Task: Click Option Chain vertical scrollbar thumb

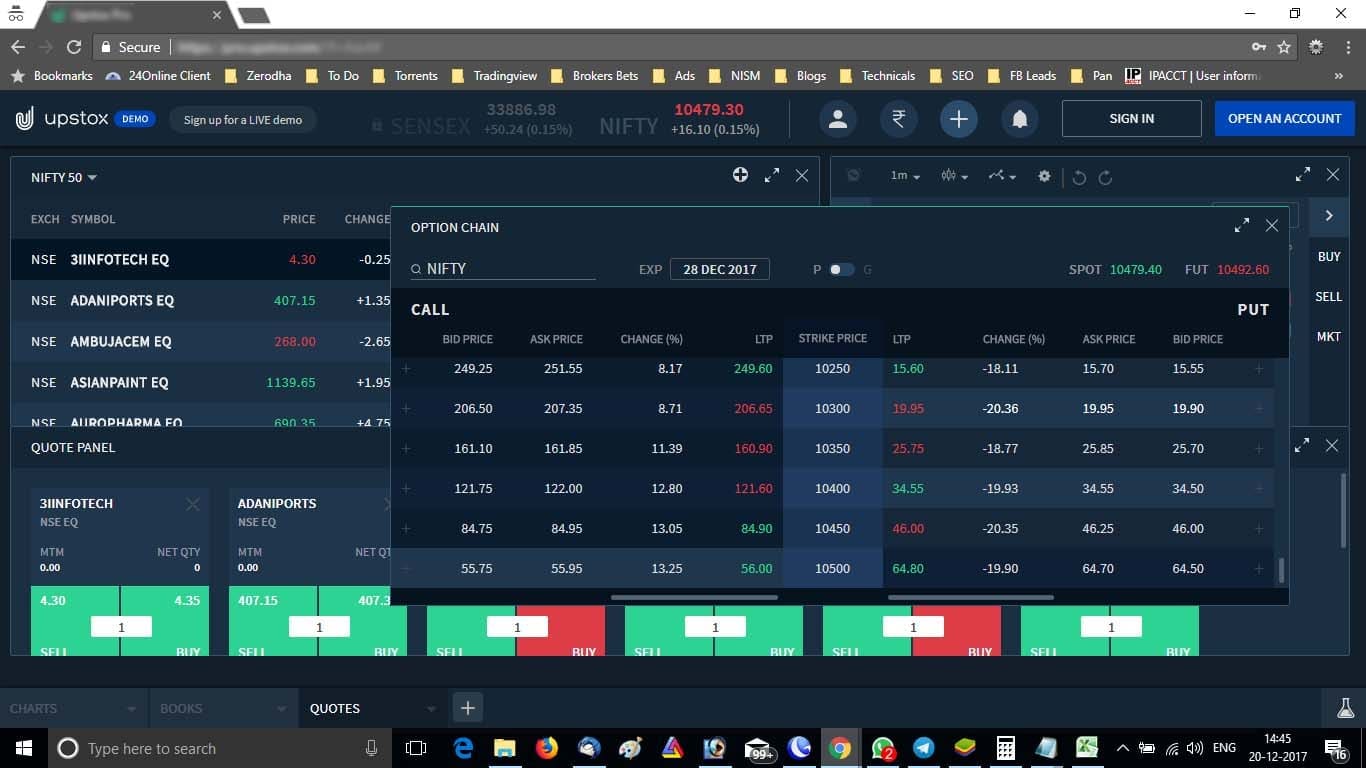Action: click(1281, 571)
